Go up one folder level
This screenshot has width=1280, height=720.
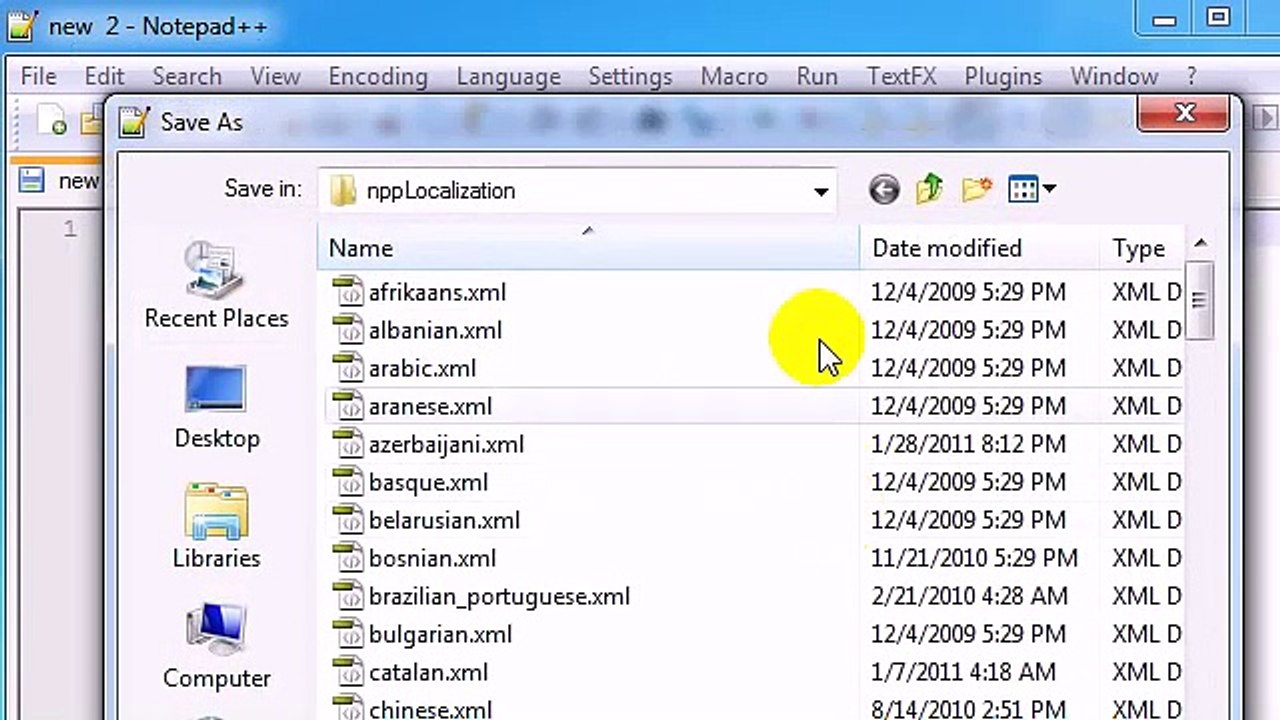[x=930, y=189]
